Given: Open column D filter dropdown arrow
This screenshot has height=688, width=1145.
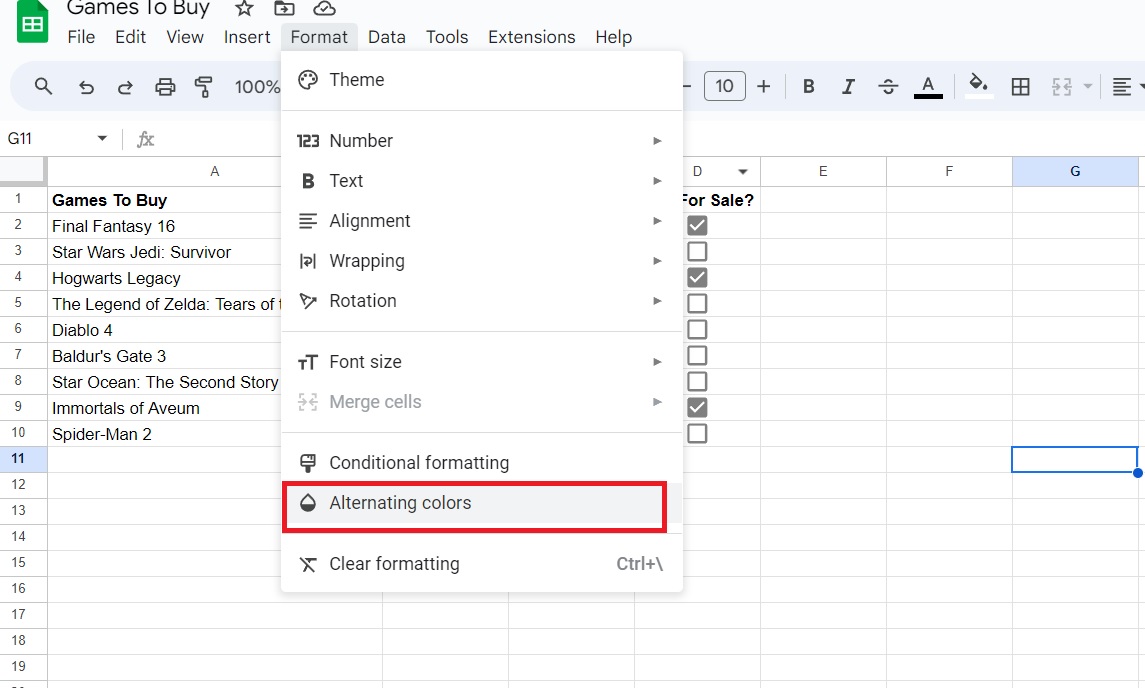Looking at the screenshot, I should [743, 172].
